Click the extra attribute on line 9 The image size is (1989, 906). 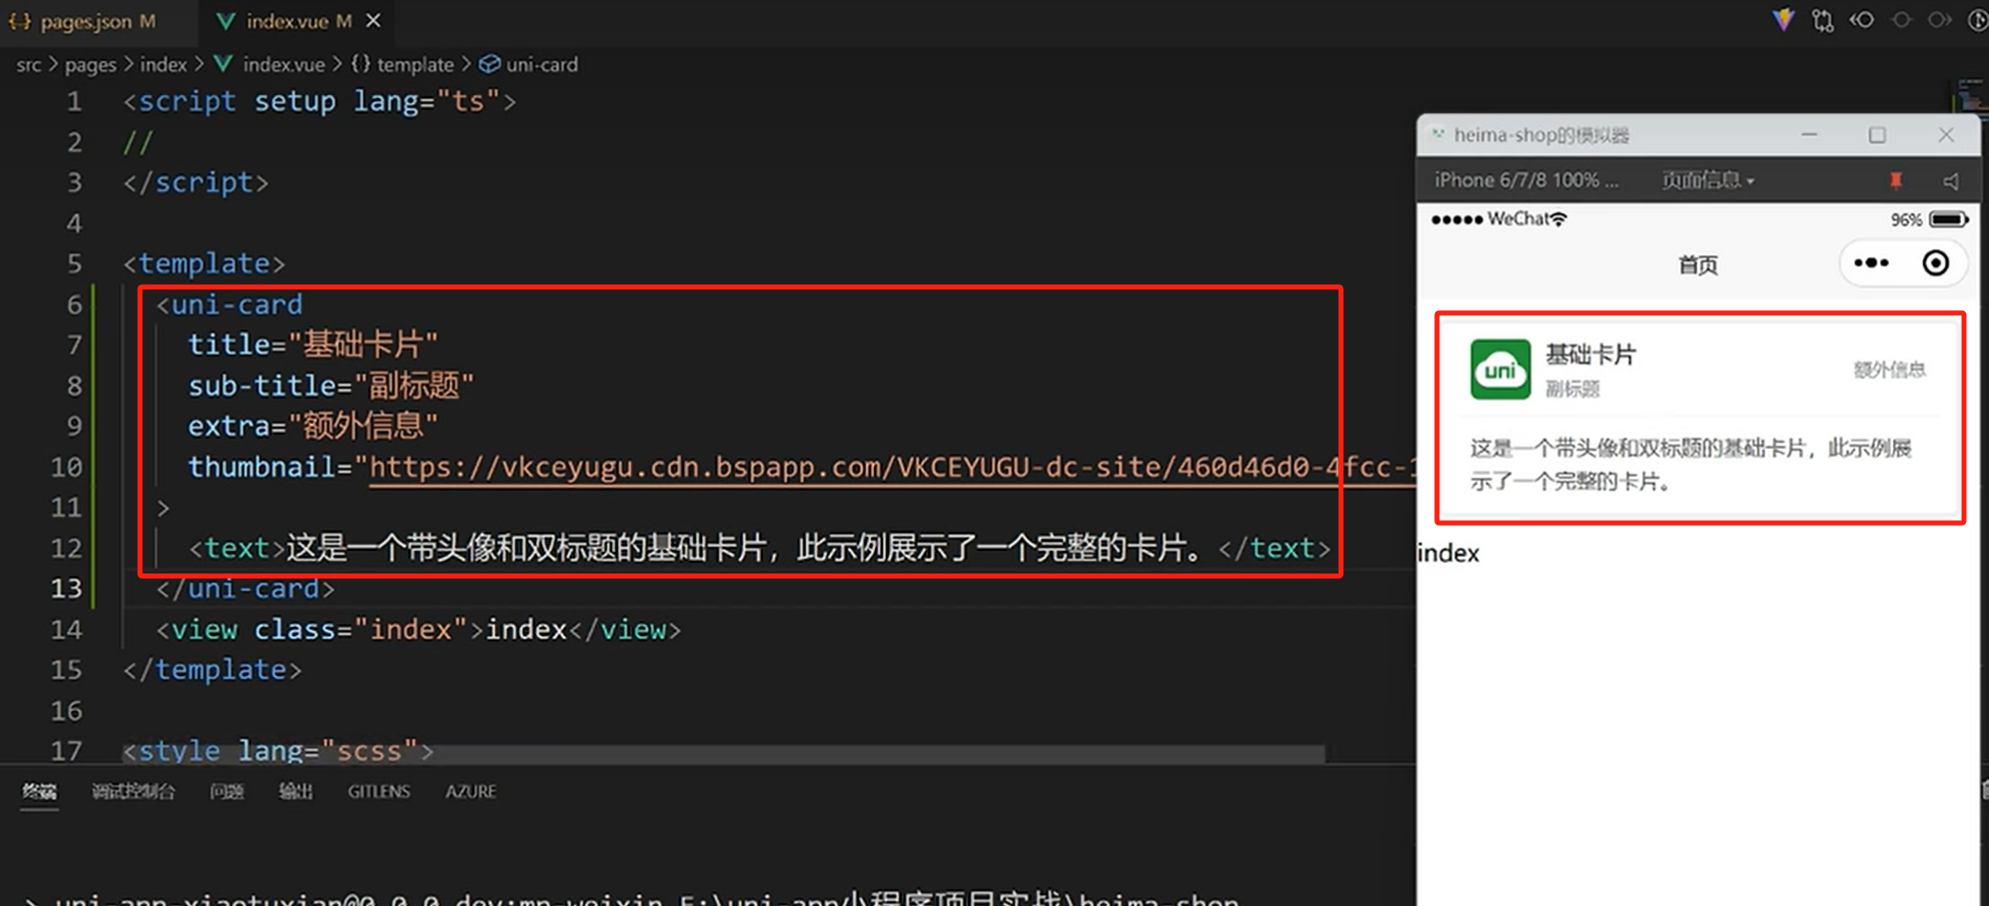pos(313,426)
